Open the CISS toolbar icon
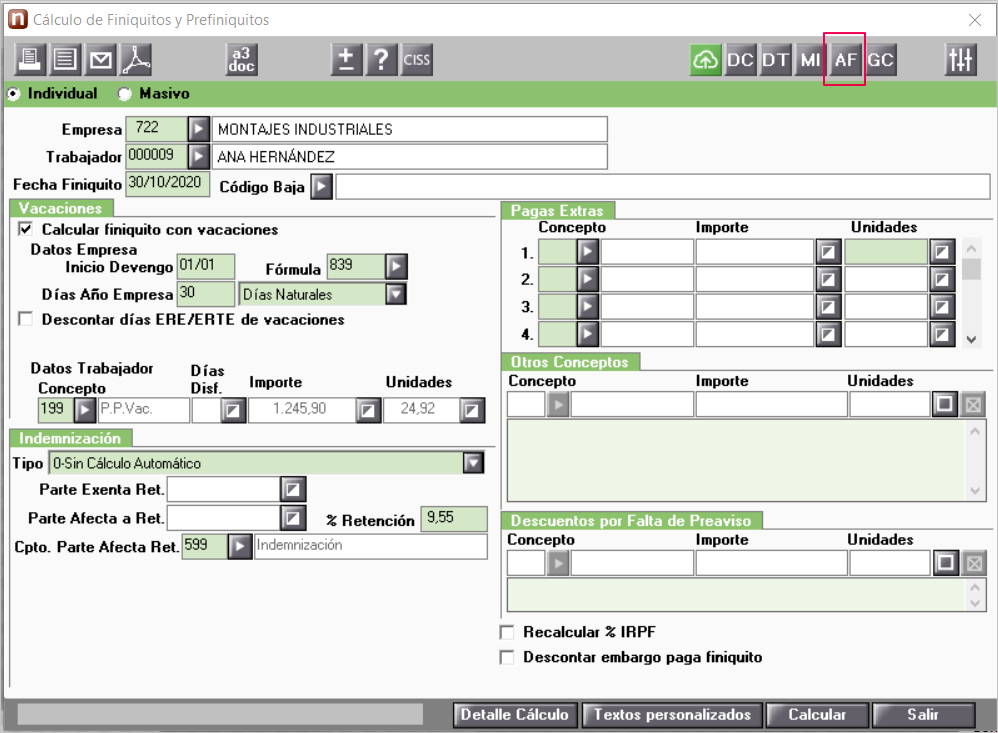 click(x=417, y=60)
